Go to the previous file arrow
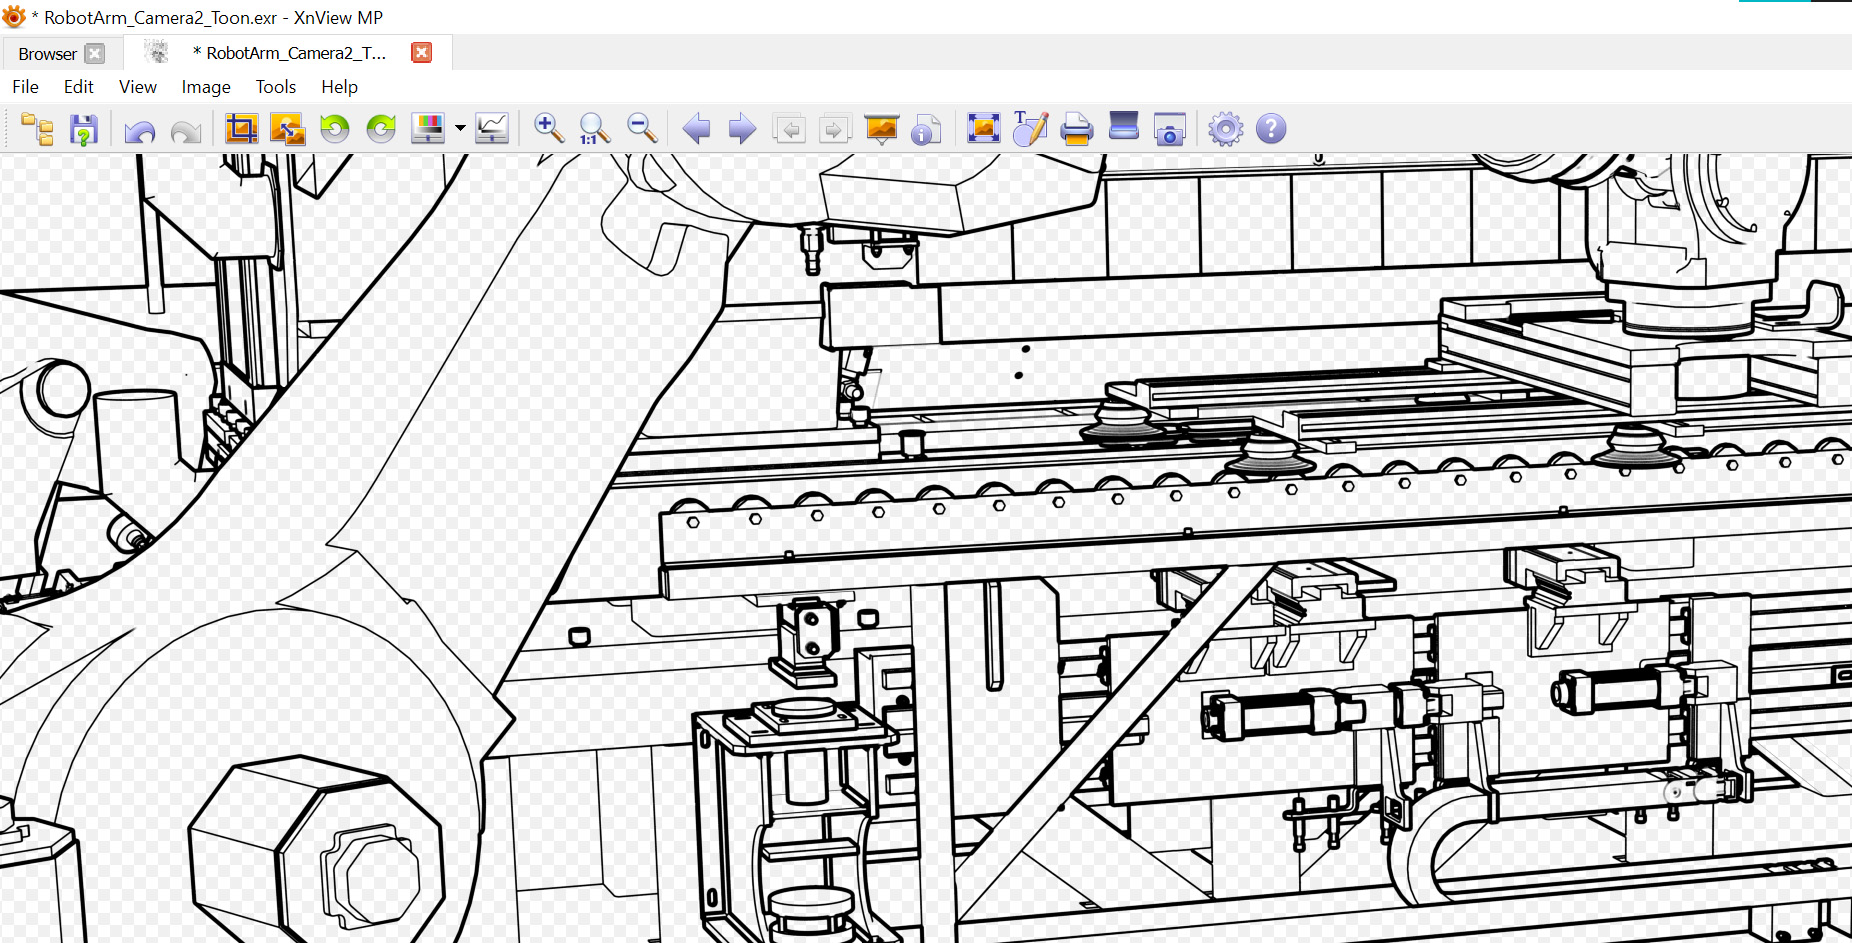1852x943 pixels. 696,129
